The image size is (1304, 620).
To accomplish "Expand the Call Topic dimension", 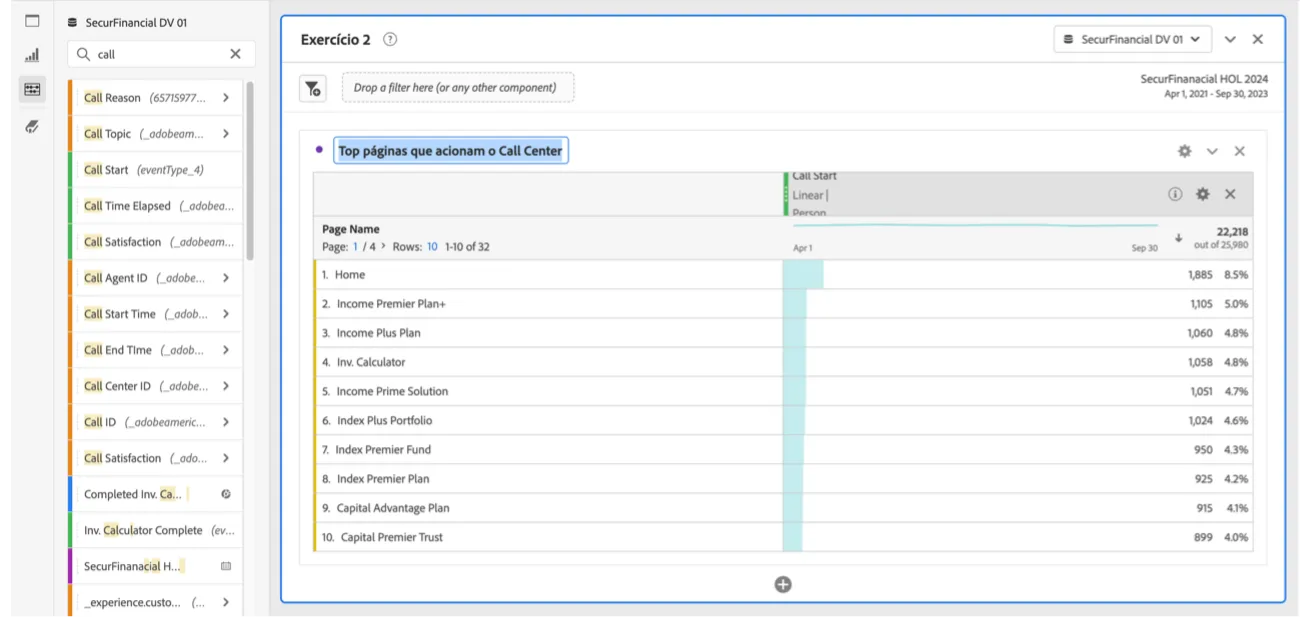I will (x=226, y=134).
